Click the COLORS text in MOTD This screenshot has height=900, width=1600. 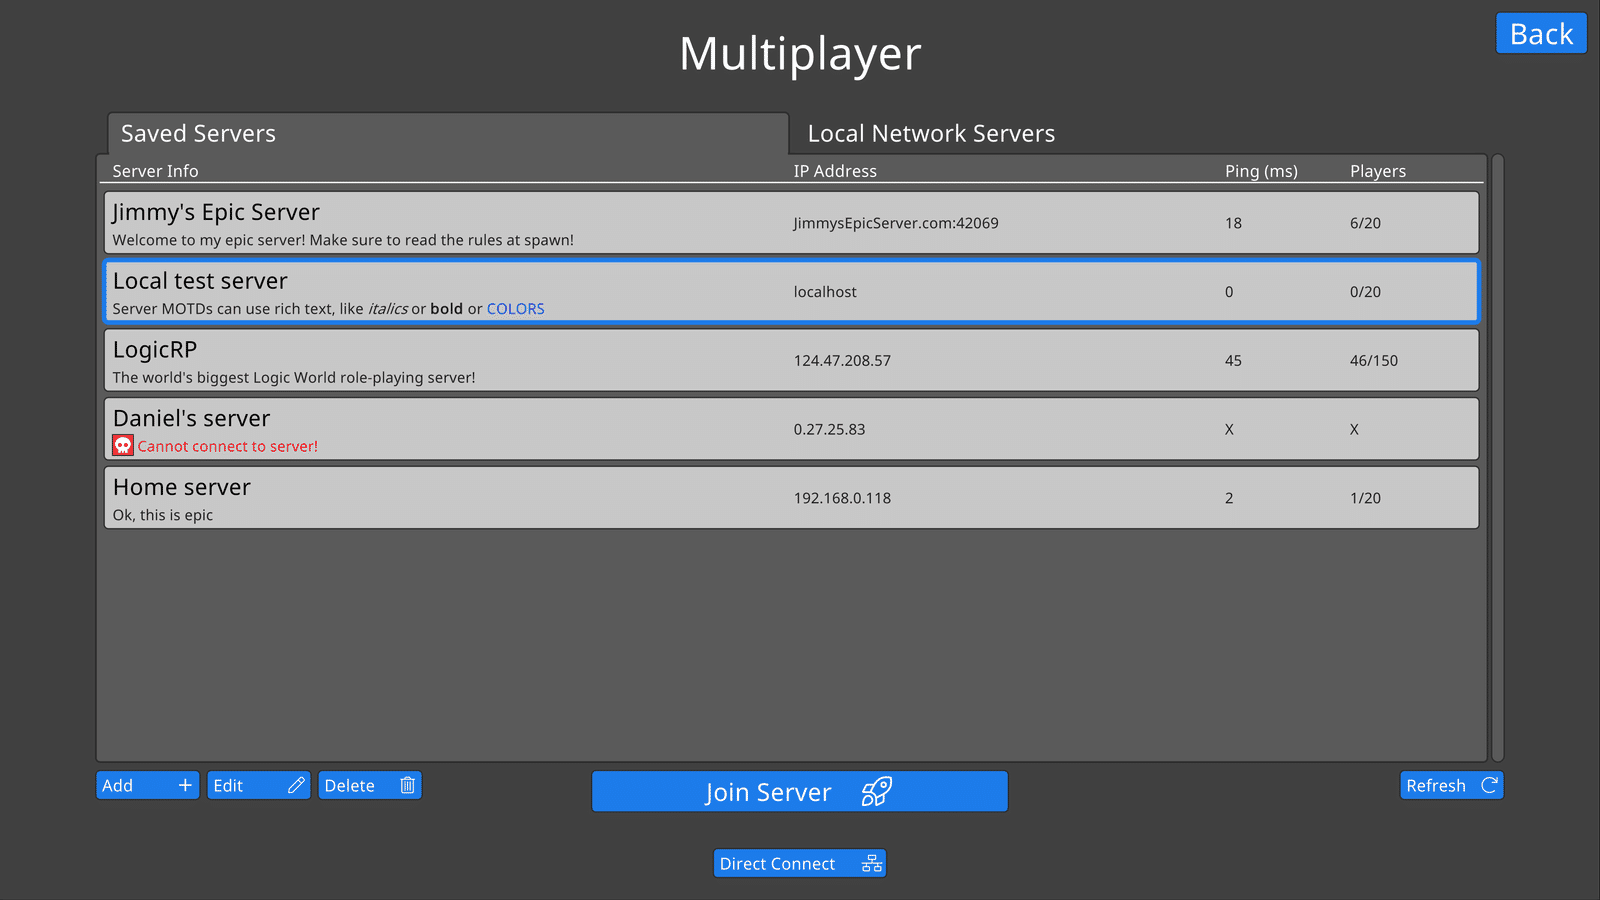[516, 309]
